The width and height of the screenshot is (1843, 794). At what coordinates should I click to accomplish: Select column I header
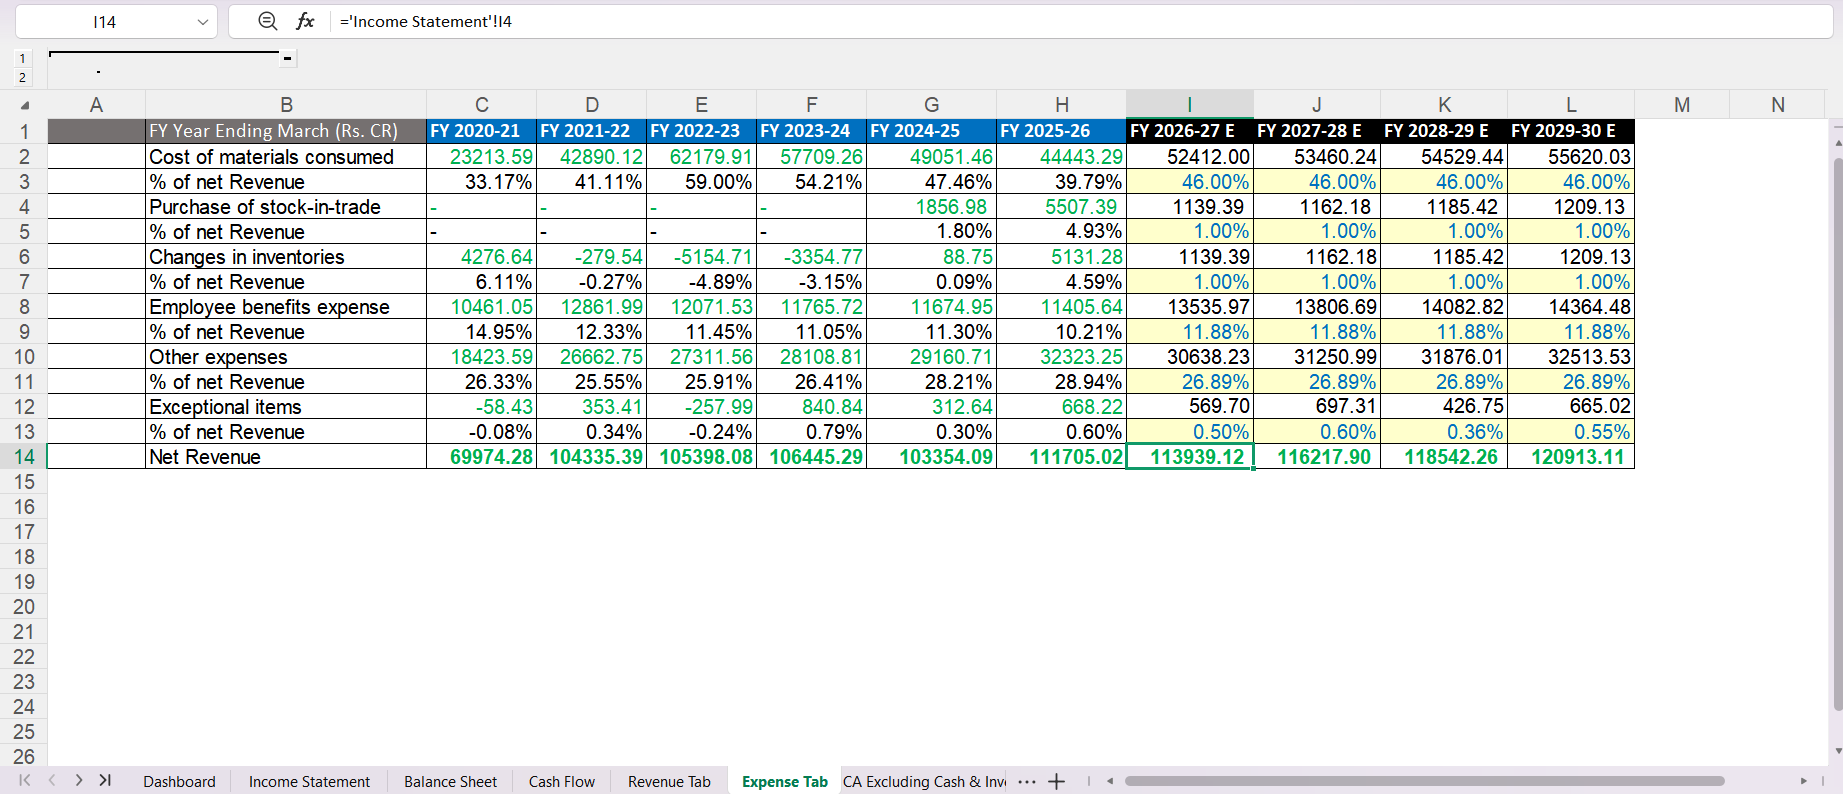point(1189,105)
